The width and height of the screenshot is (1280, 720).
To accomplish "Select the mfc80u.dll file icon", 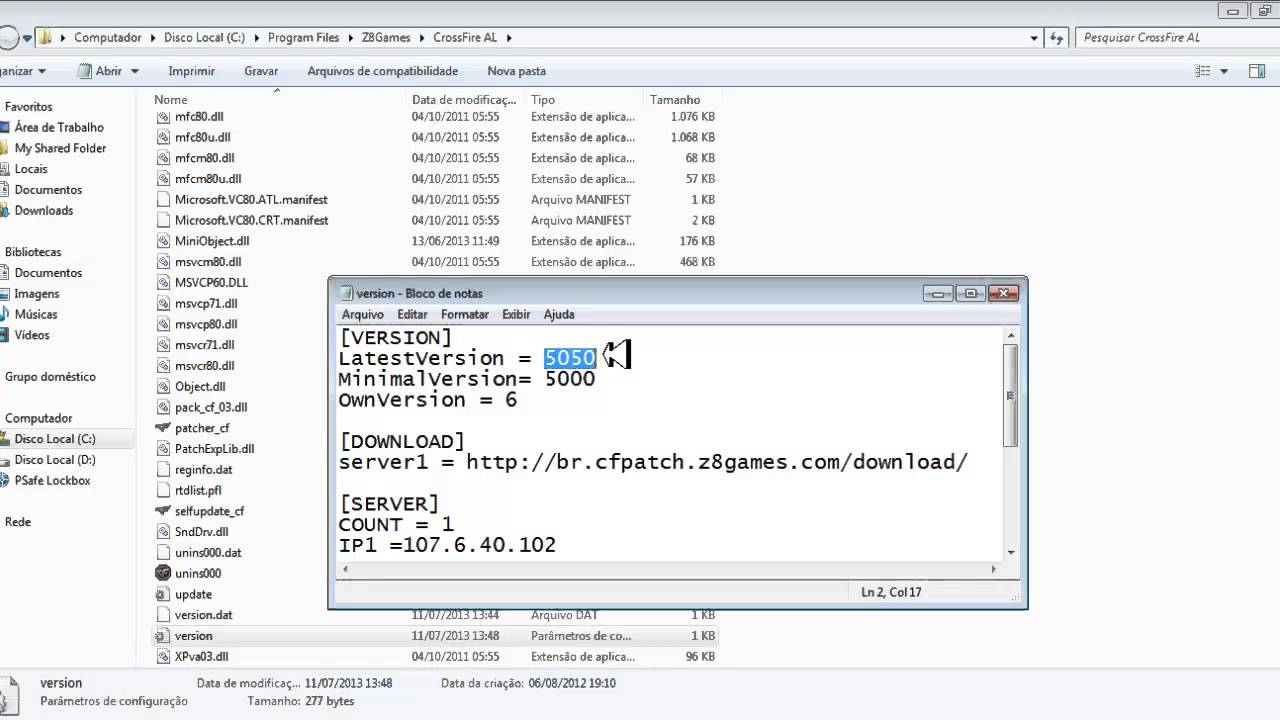I will tap(164, 138).
